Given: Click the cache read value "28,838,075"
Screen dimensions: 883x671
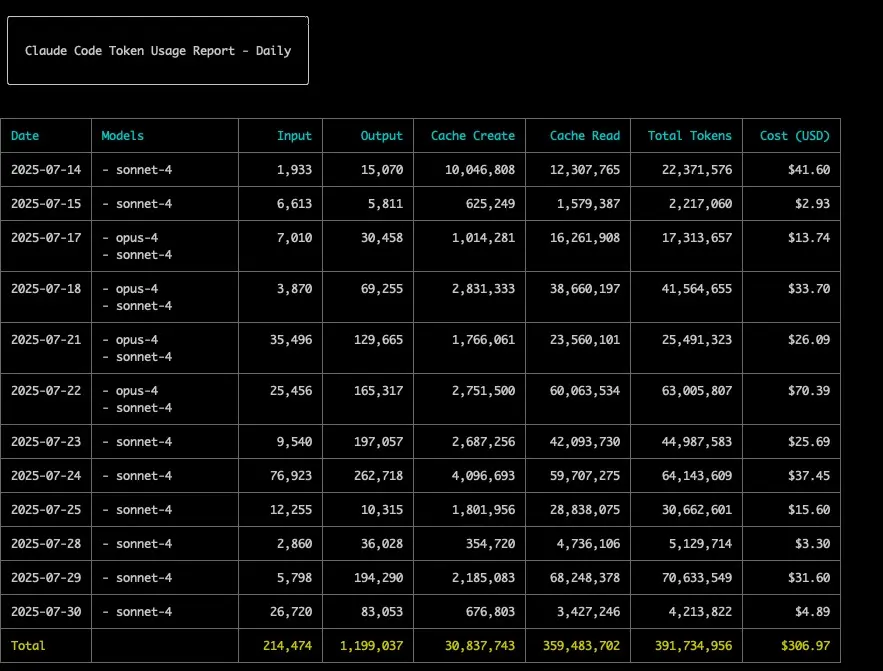Looking at the screenshot, I should (585, 509).
